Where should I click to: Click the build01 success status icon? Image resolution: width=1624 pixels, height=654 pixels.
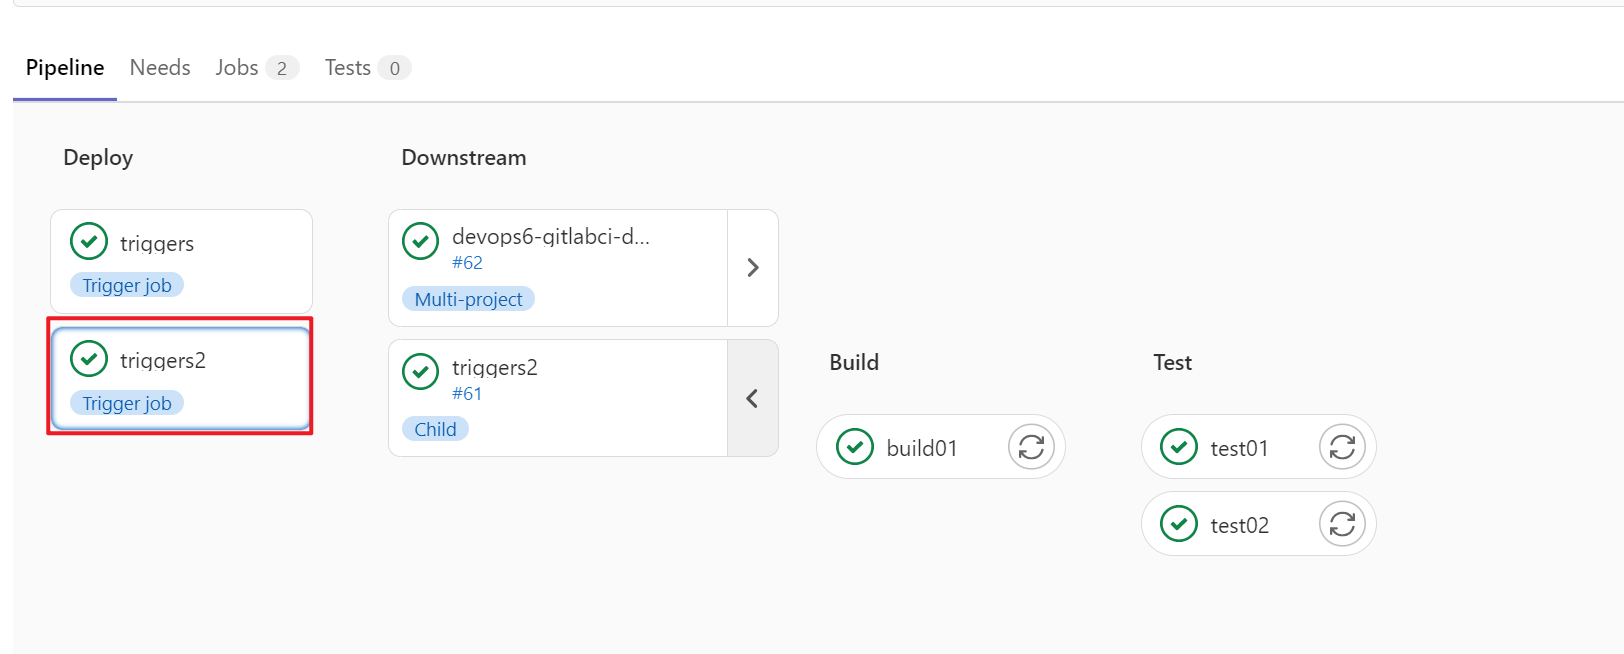coord(855,447)
